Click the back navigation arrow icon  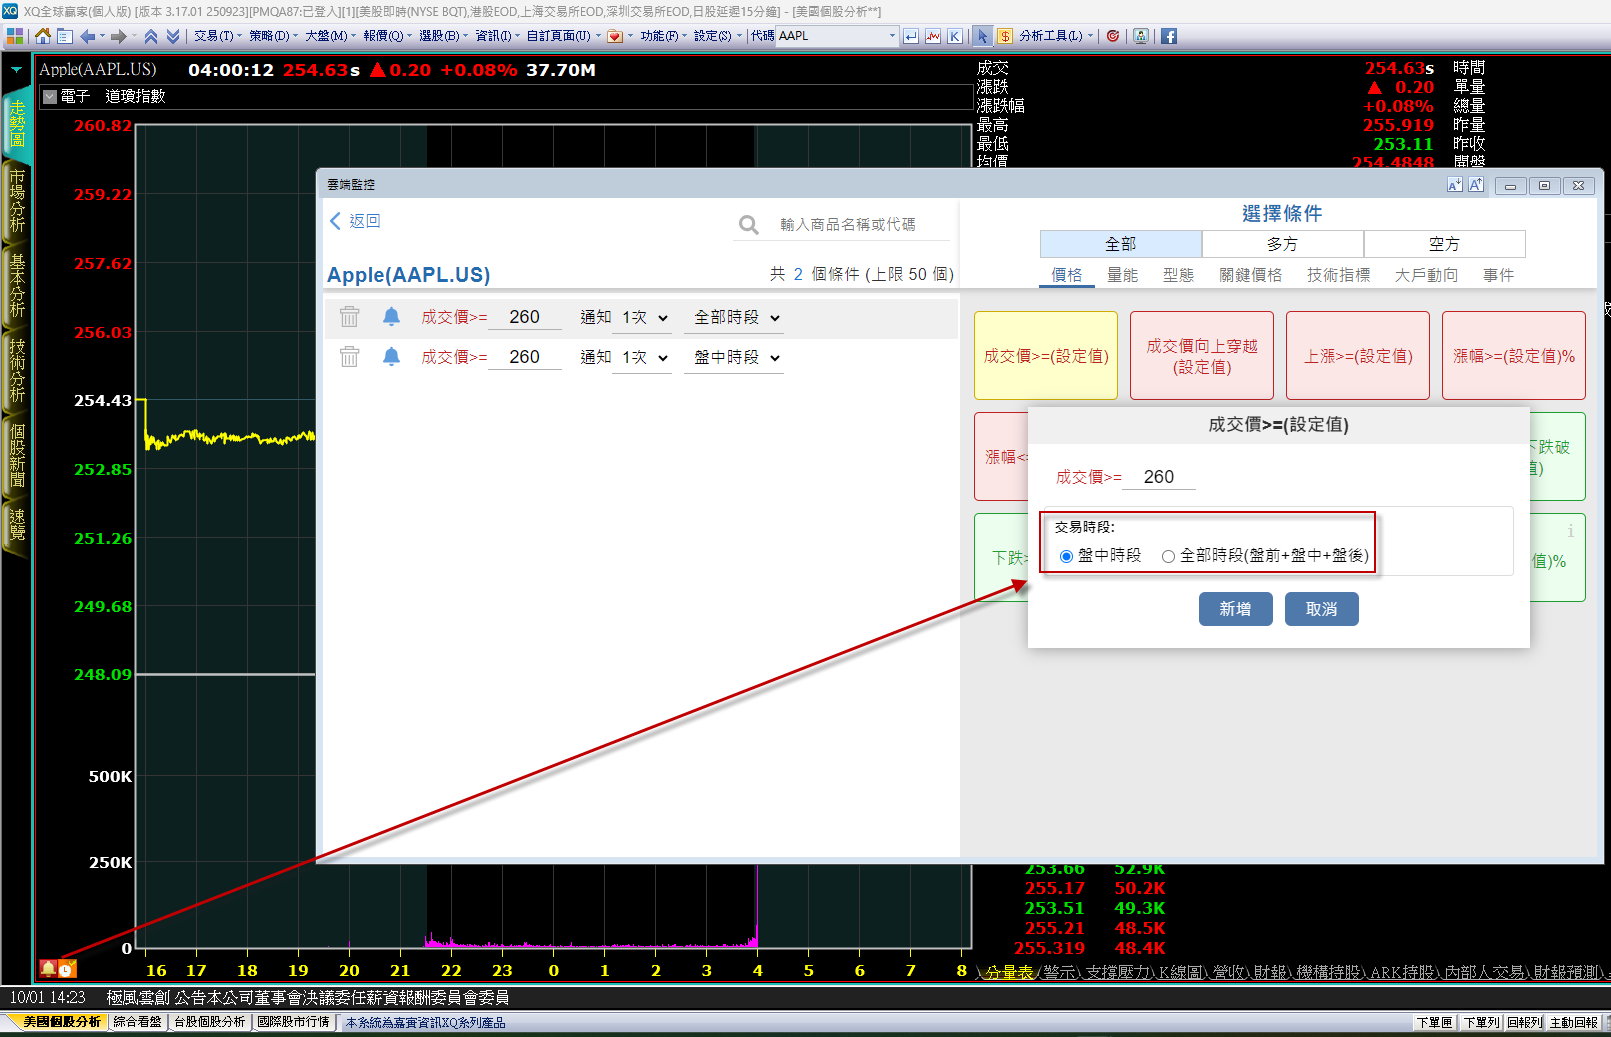pyautogui.click(x=335, y=220)
